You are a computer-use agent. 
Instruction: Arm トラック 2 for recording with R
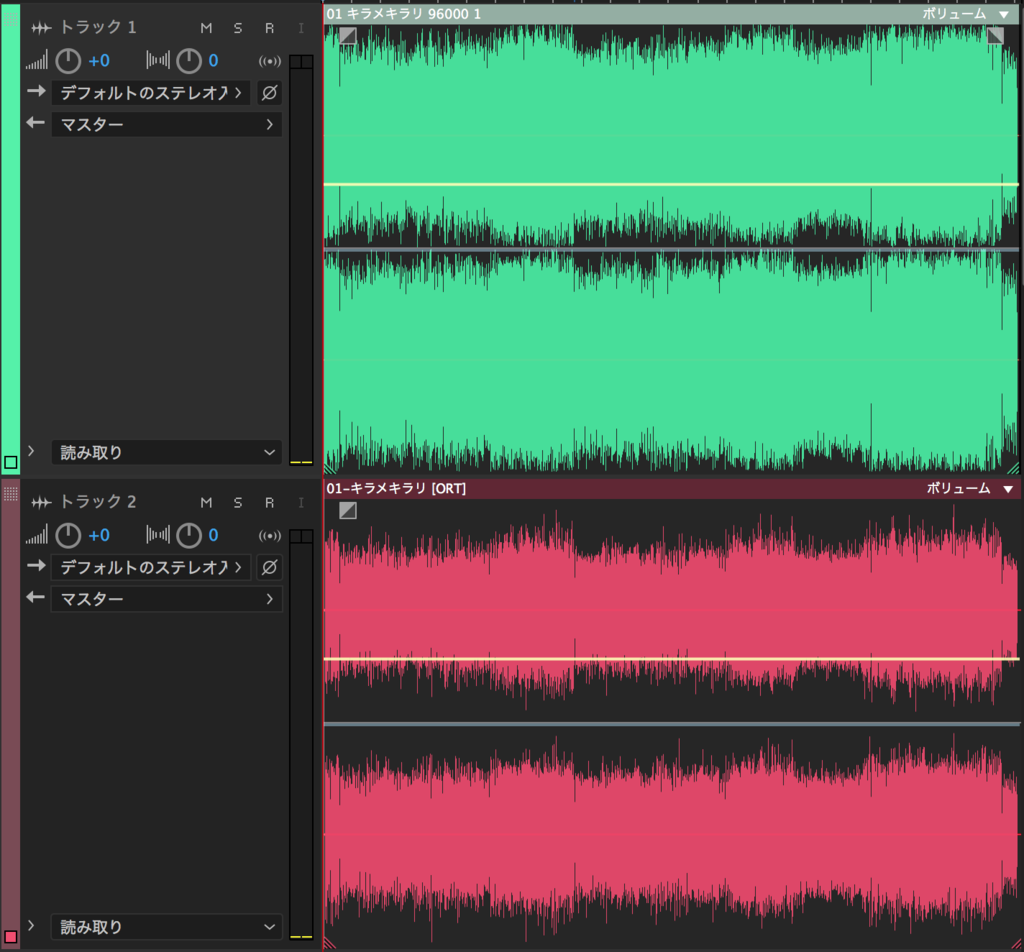269,503
